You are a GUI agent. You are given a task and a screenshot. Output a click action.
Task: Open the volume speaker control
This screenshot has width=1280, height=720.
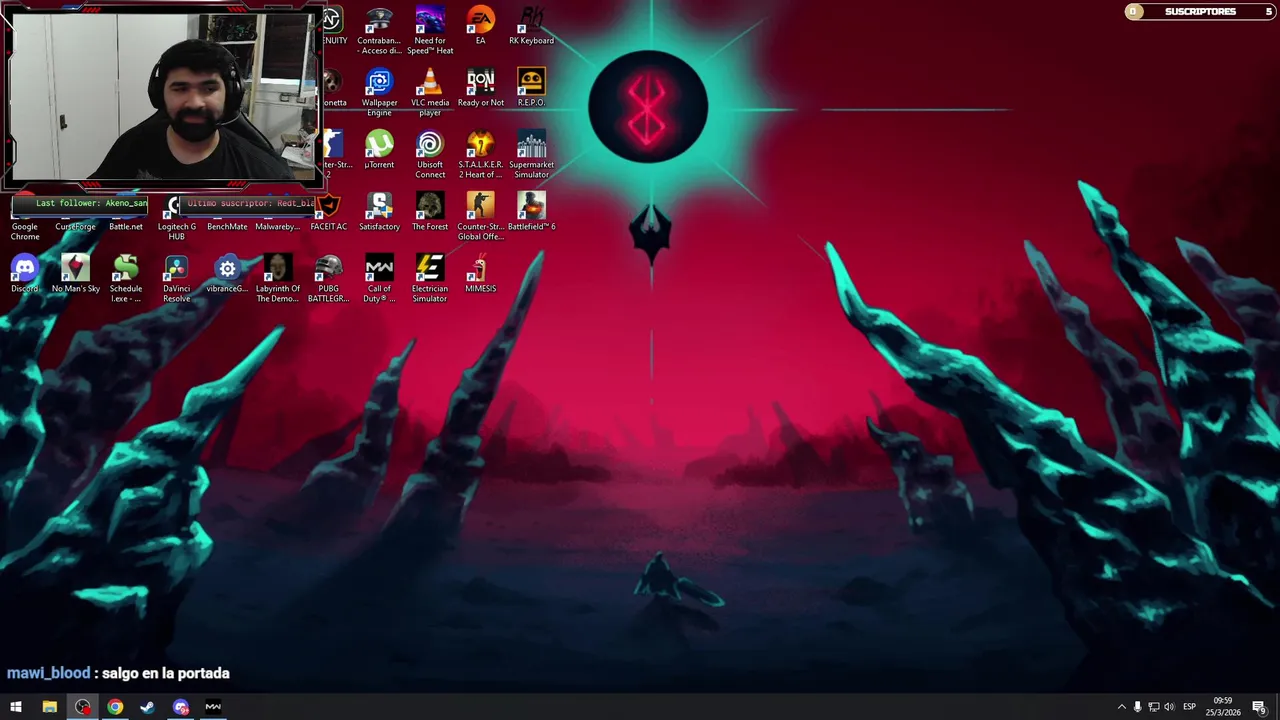click(1169, 707)
